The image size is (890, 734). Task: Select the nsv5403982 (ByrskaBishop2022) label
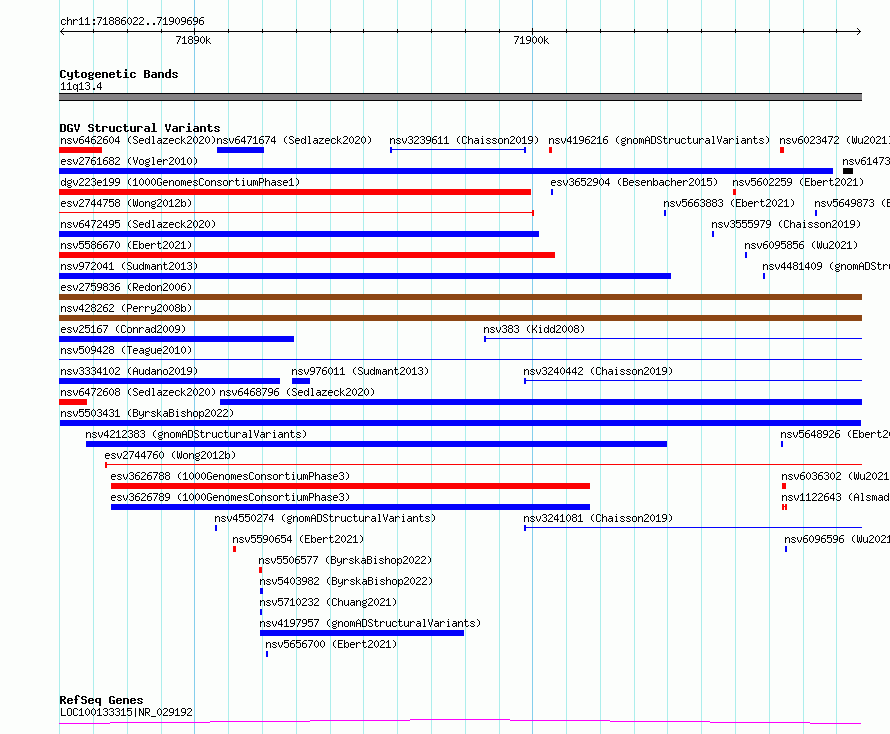point(346,581)
